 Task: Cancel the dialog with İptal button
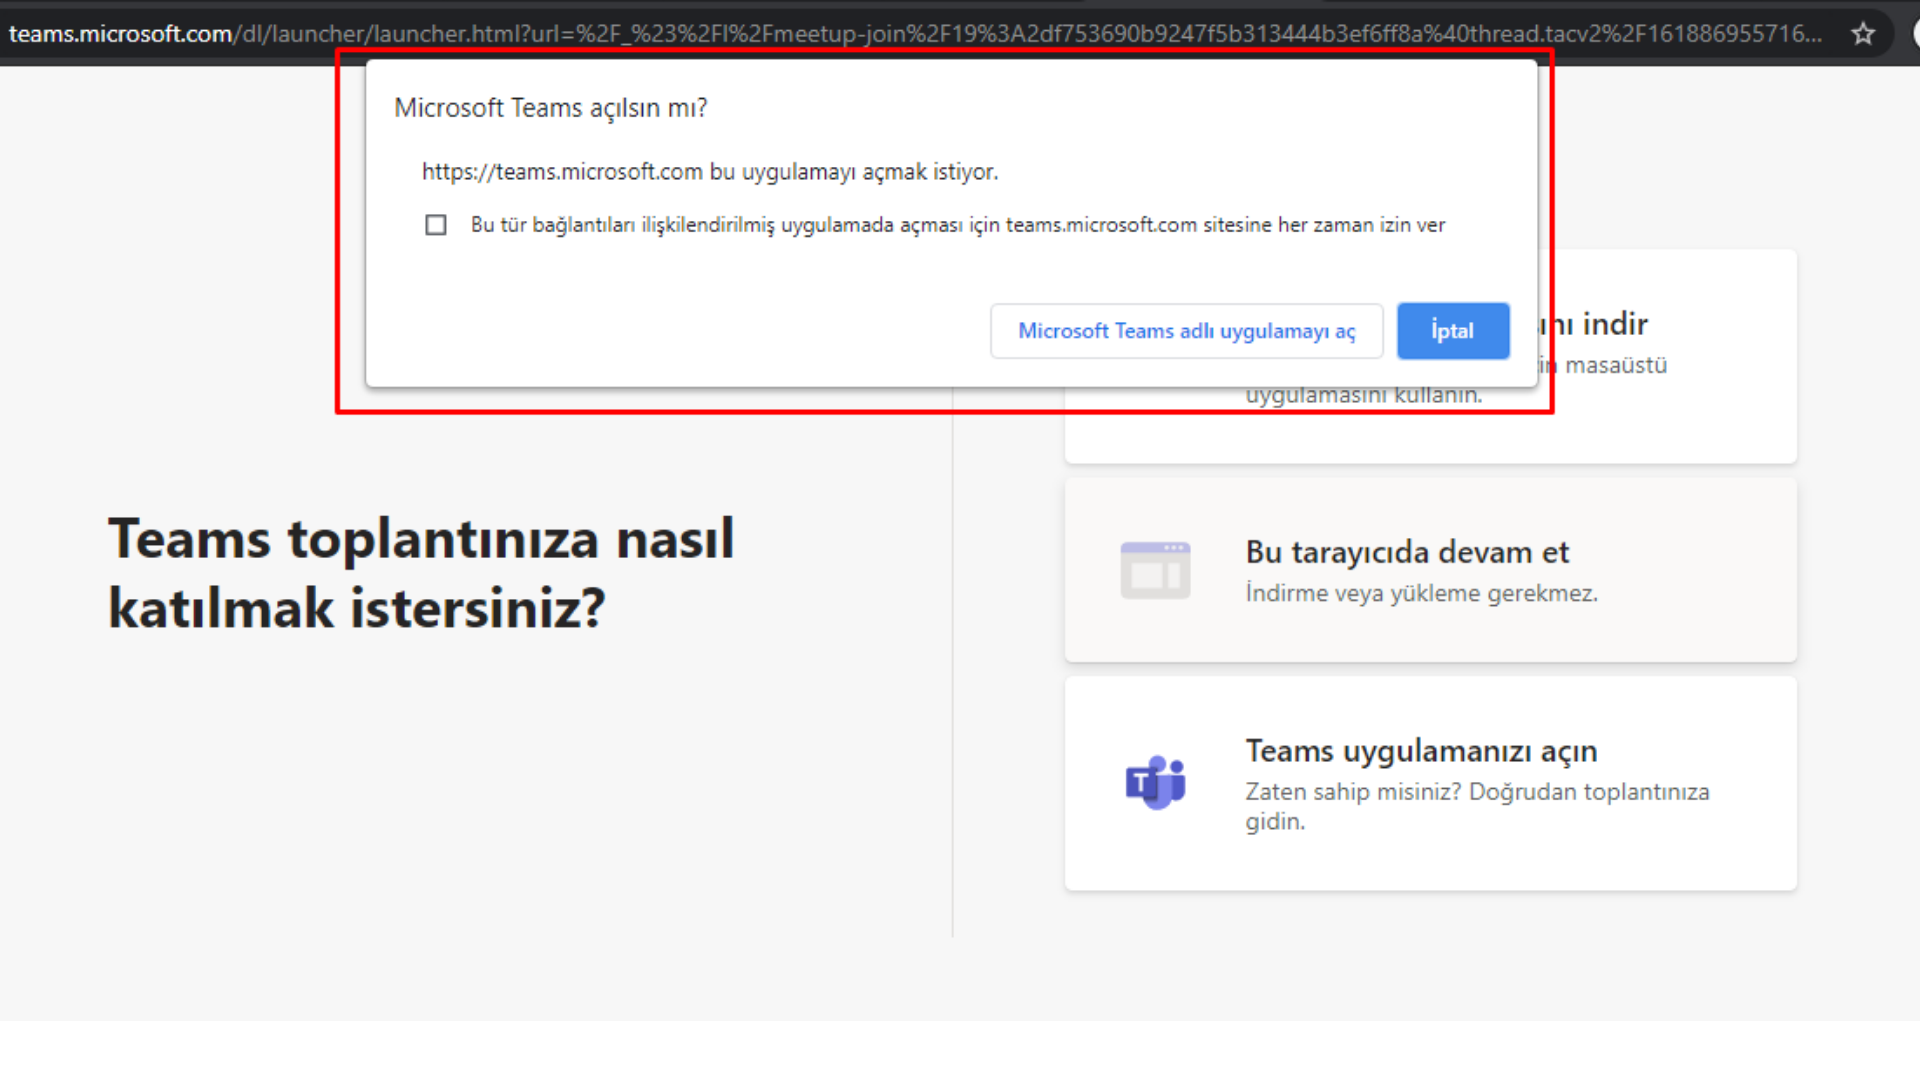pos(1452,331)
